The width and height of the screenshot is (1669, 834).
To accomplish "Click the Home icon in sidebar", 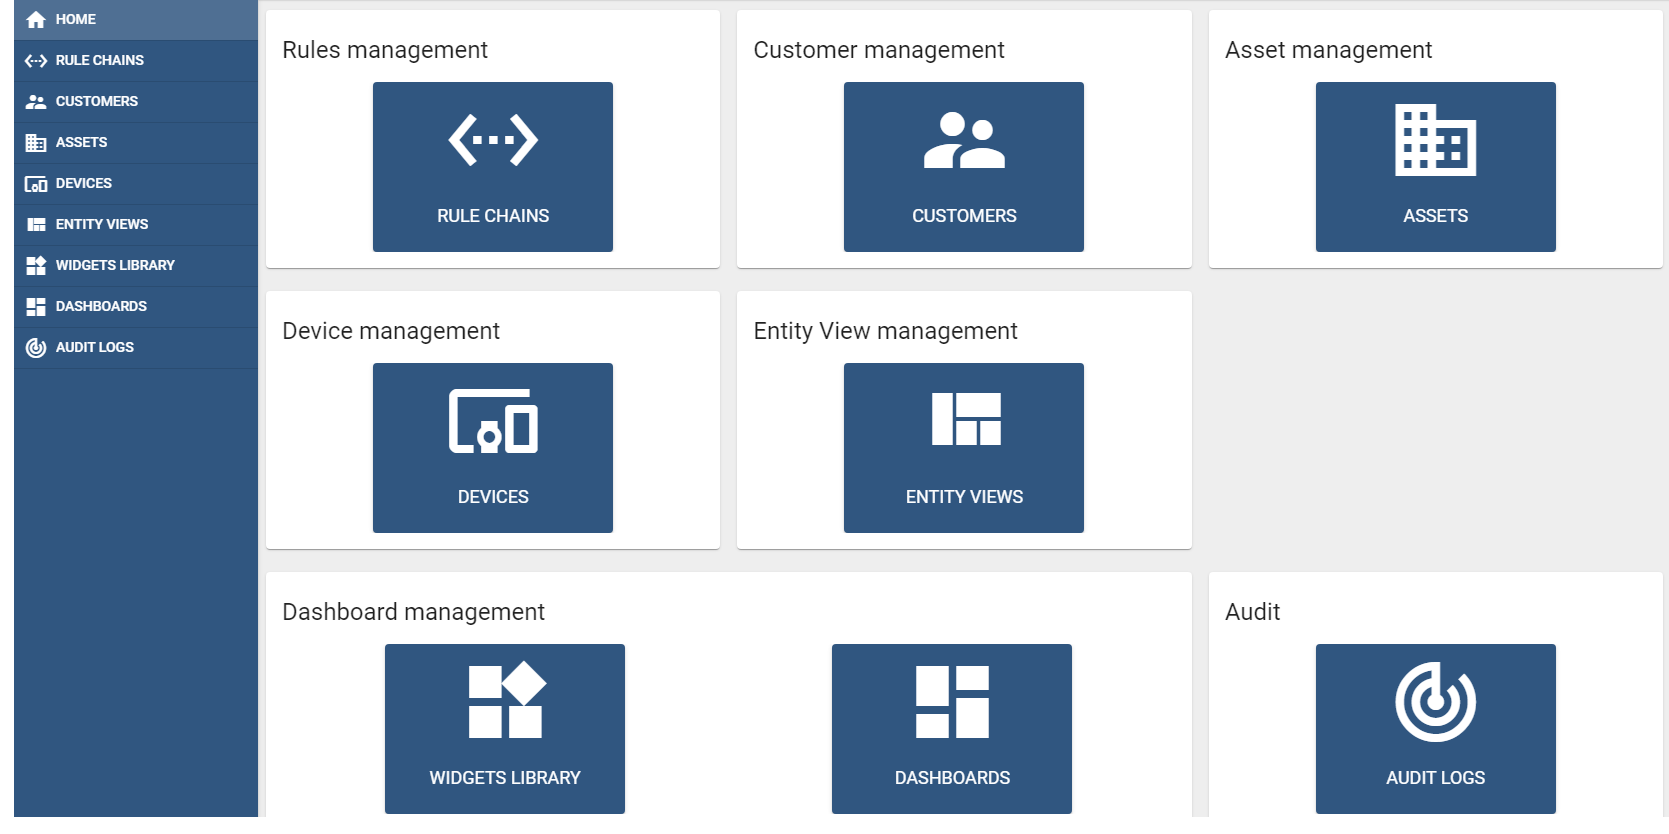I will [36, 20].
